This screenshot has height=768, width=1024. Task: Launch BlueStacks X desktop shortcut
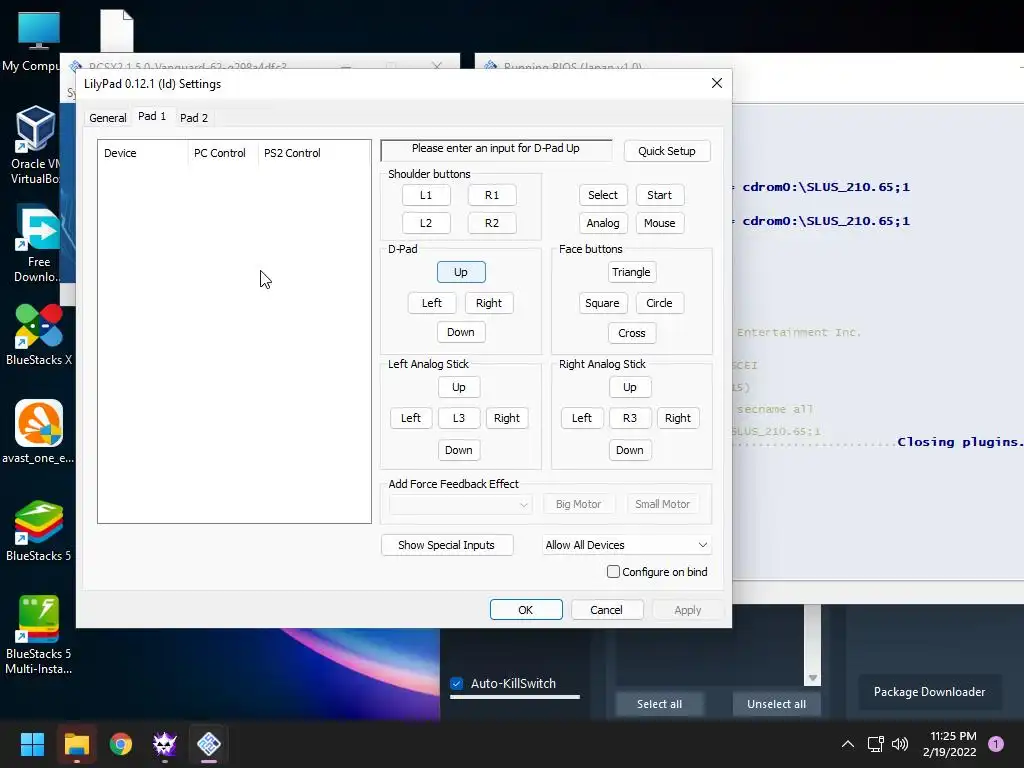tap(39, 334)
